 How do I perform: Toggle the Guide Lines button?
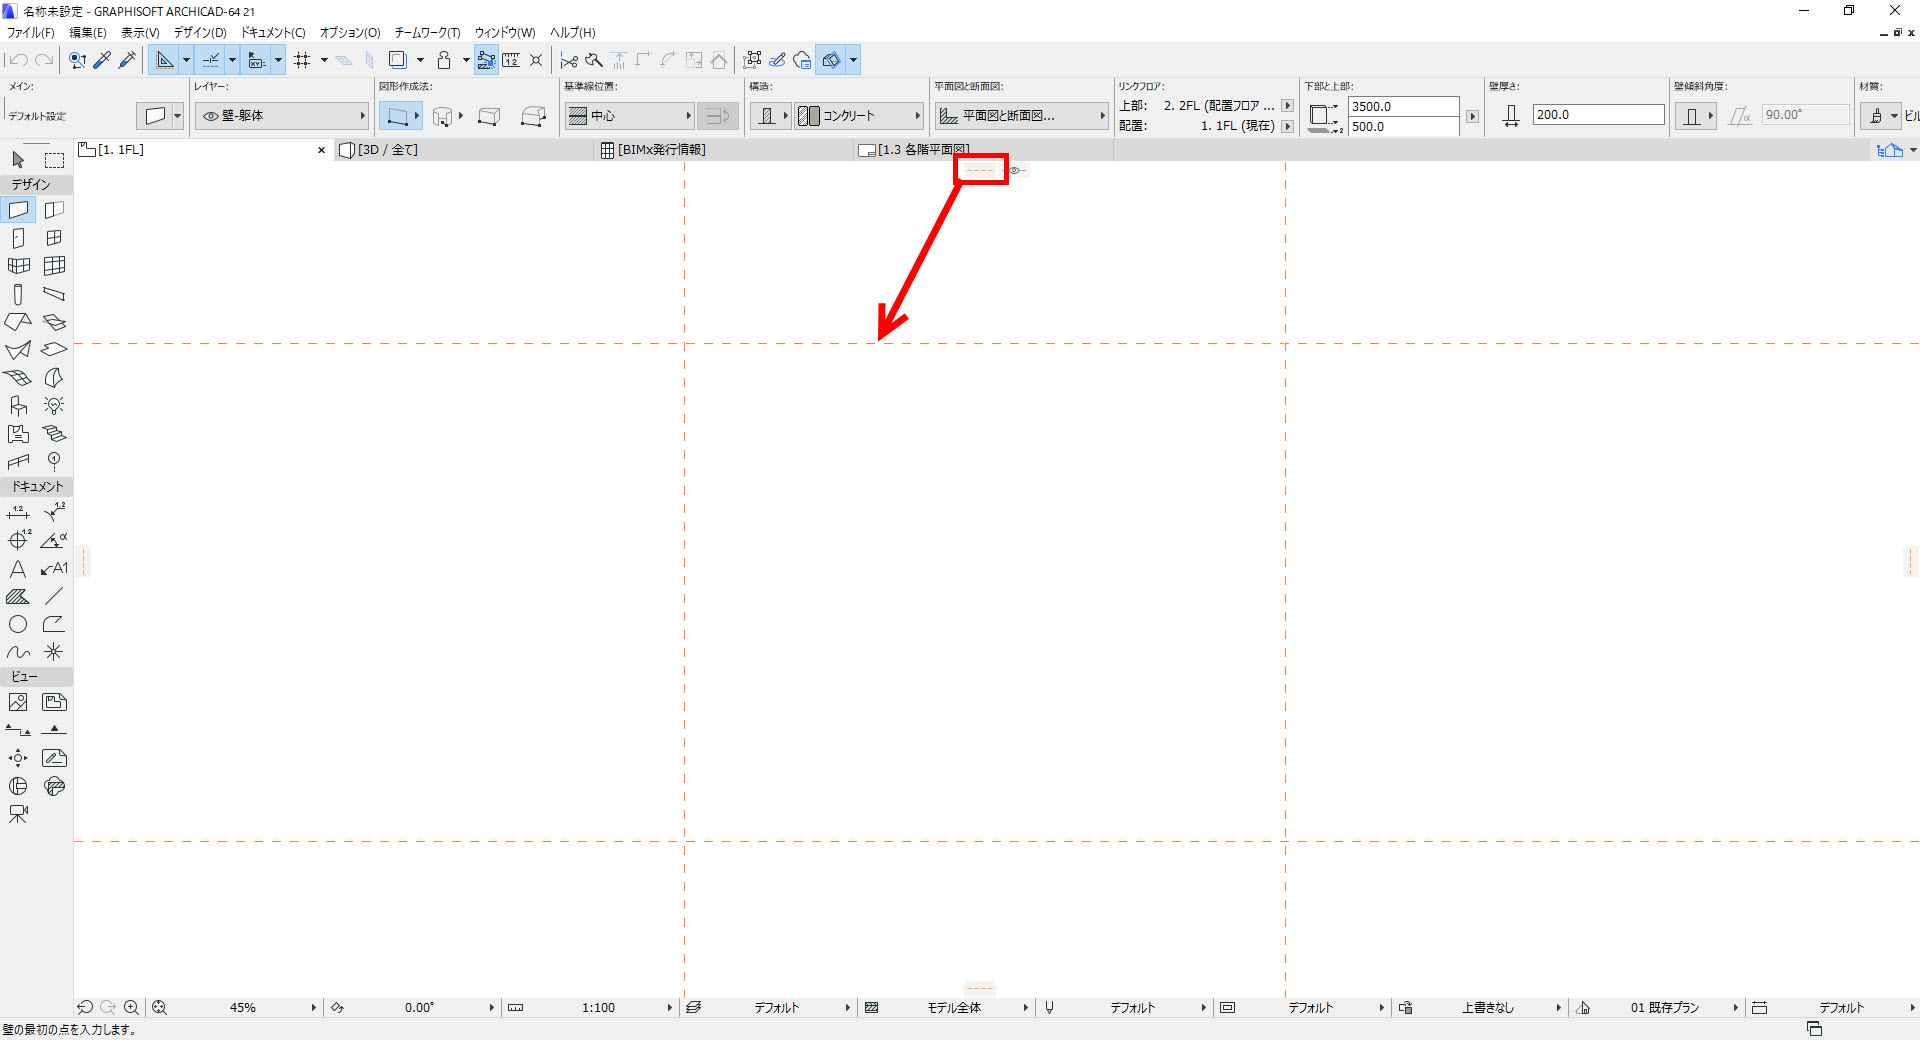(x=165, y=60)
